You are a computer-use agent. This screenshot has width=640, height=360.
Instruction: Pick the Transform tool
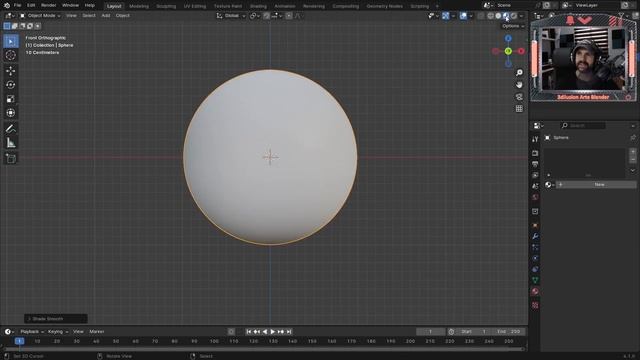click(x=11, y=113)
